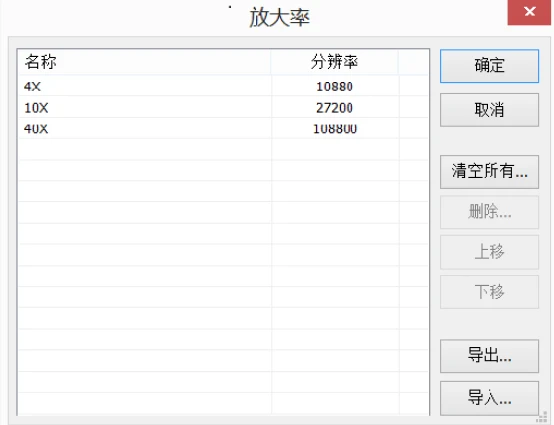Click the 确定 button to confirm
Screen dimensions: 554x425
pyautogui.click(x=489, y=66)
